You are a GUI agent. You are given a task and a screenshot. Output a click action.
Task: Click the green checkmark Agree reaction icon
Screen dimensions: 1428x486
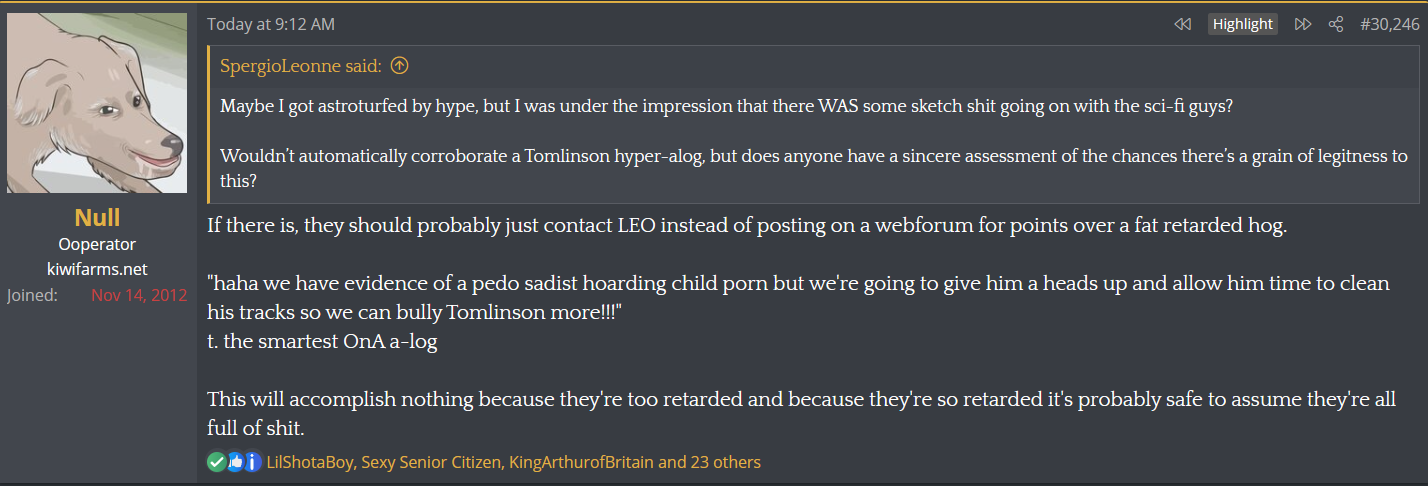[216, 462]
